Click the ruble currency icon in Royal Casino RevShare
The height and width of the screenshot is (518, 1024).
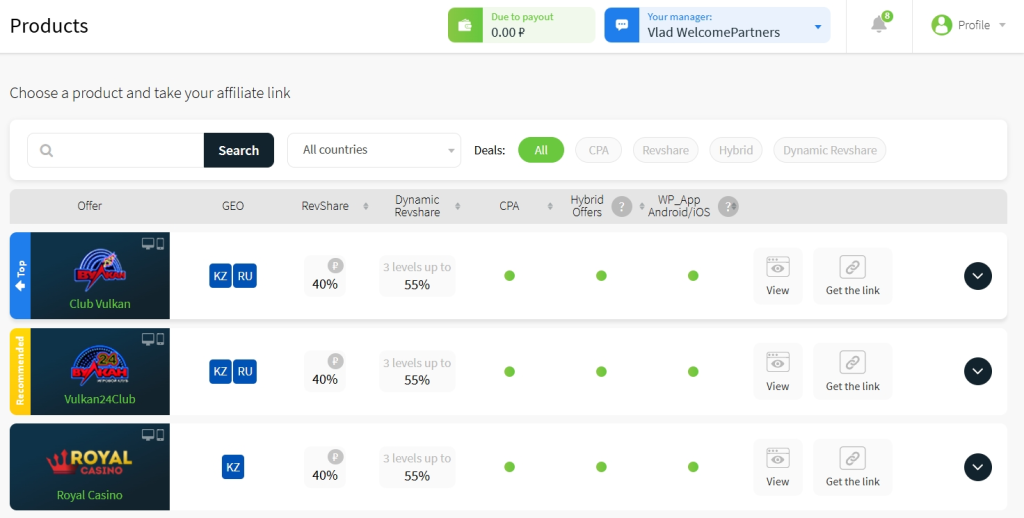336,457
